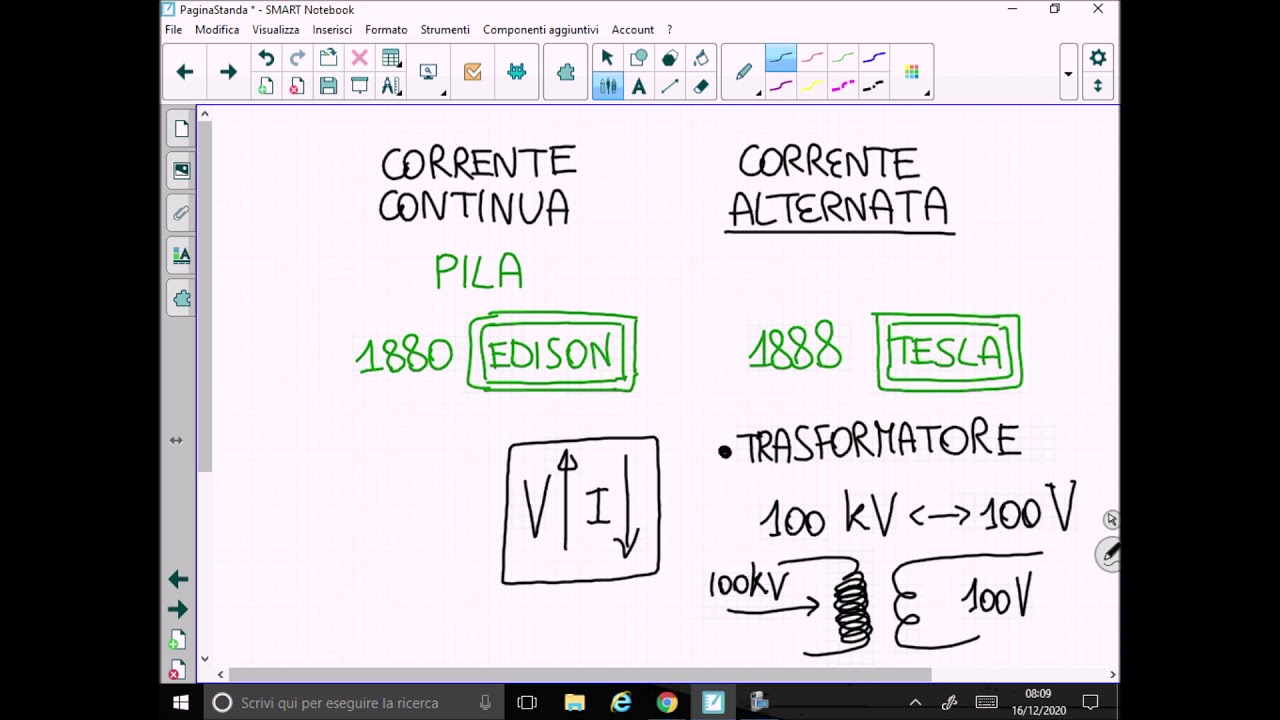Click the green next page arrow in the sidebar
Screen dimensions: 1280x720
point(178,609)
